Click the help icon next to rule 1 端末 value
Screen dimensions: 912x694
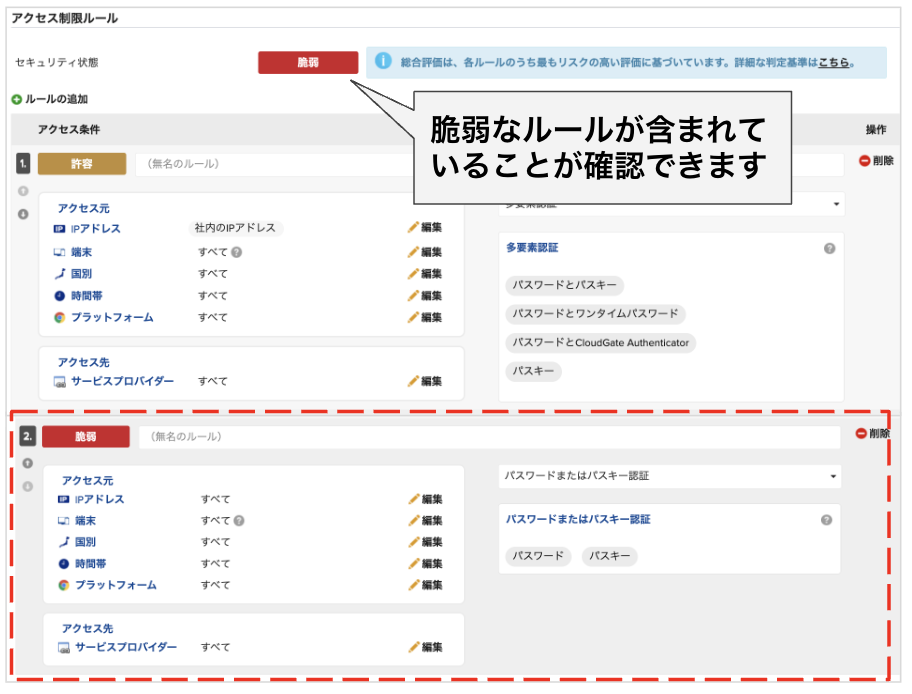click(x=236, y=252)
